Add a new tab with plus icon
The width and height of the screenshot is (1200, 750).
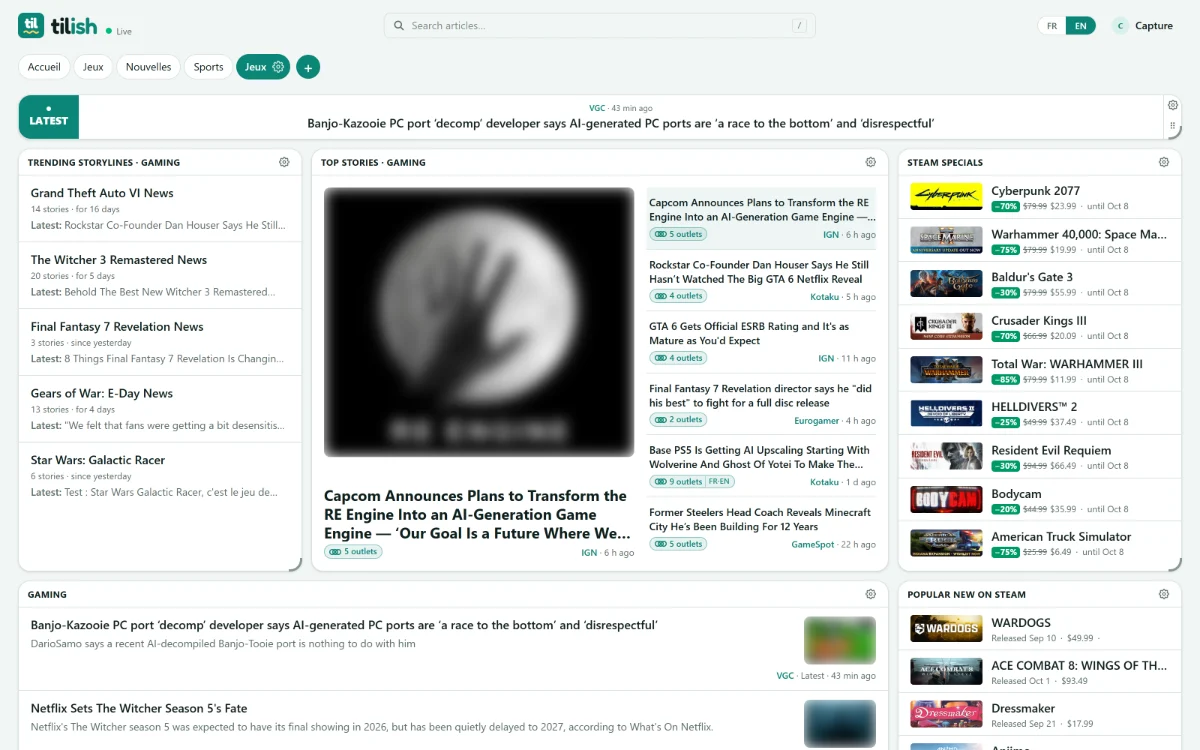pos(308,67)
